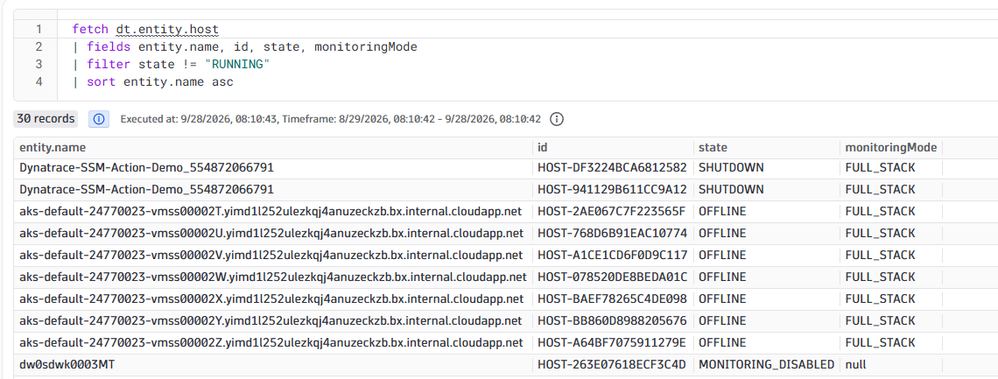Select host ID HOST-BB860D8988205676
Screen dimensions: 998x379
click(x=612, y=320)
